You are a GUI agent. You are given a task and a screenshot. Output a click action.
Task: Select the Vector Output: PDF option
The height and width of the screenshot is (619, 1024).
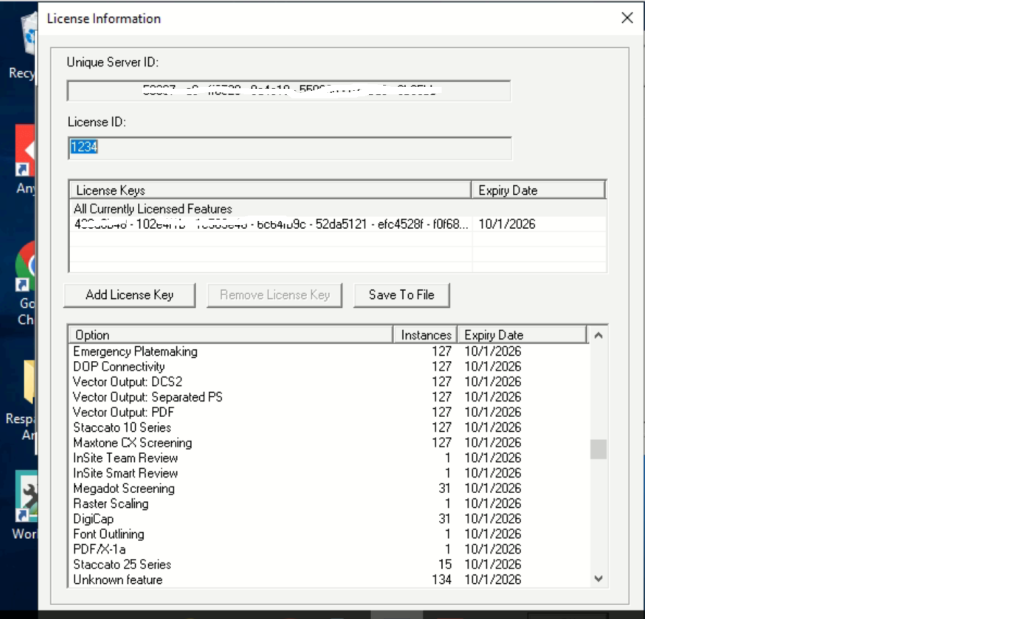(124, 412)
